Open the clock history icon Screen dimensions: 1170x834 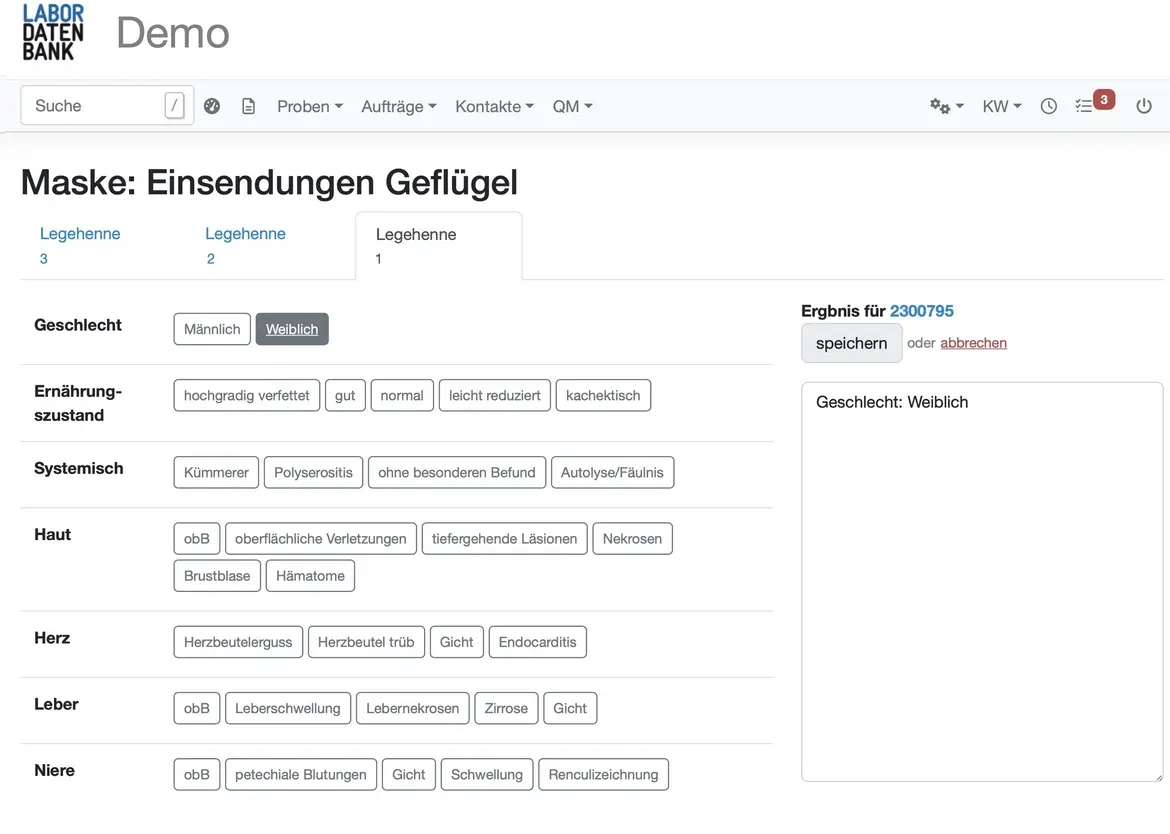click(x=1048, y=105)
